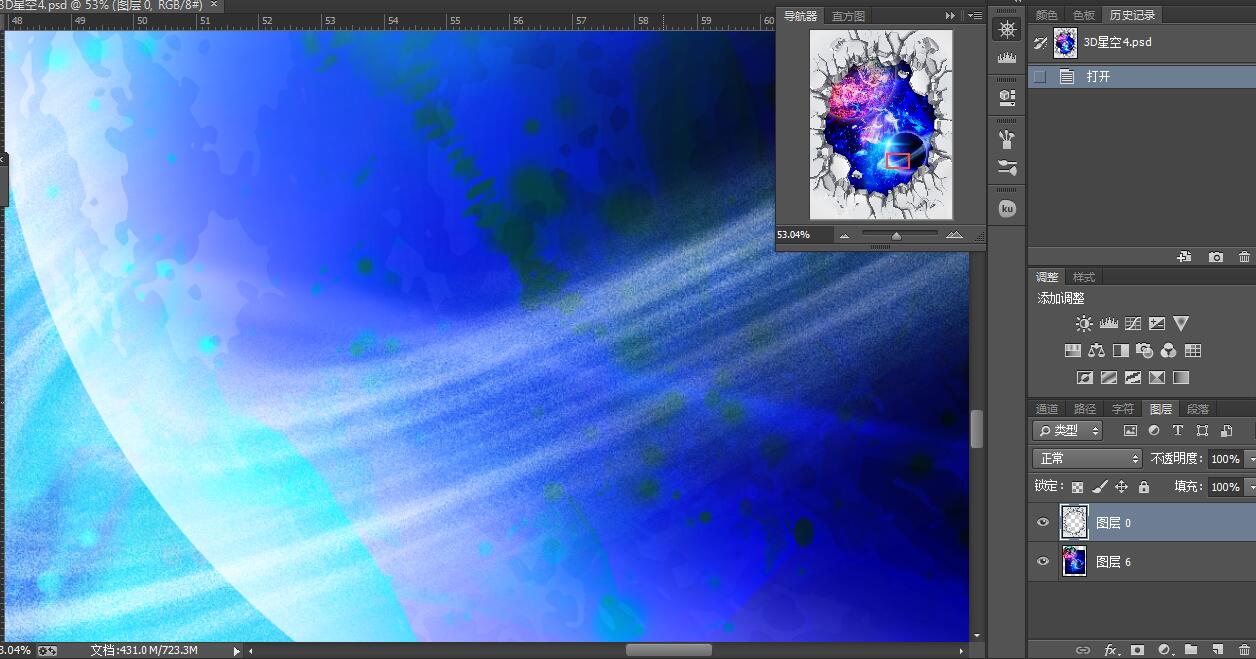Add a Hue/Saturation adjustment layer
This screenshot has height=659, width=1256.
pos(1072,351)
